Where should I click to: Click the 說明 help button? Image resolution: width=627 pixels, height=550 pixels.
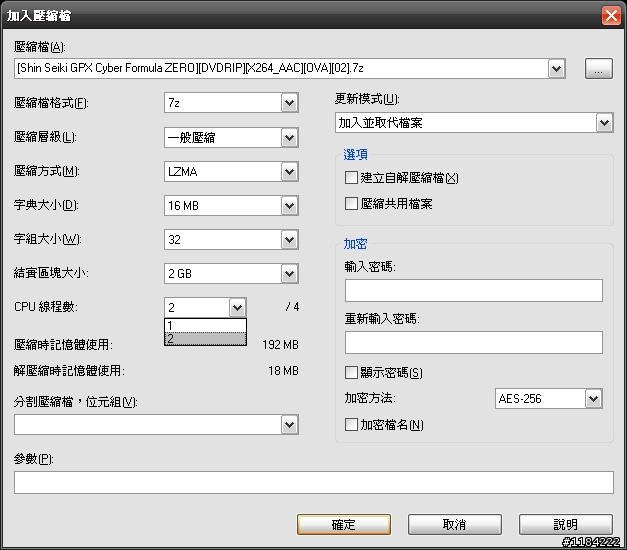click(x=565, y=524)
